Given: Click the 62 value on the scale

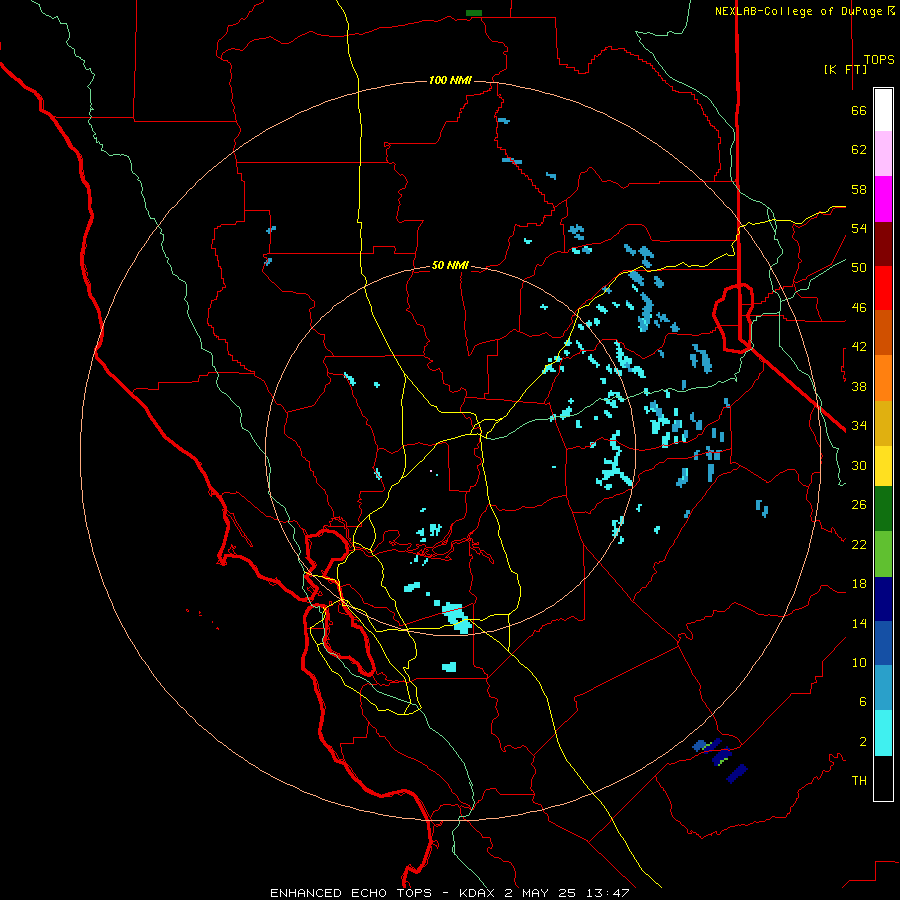Looking at the screenshot, I should coord(859,150).
